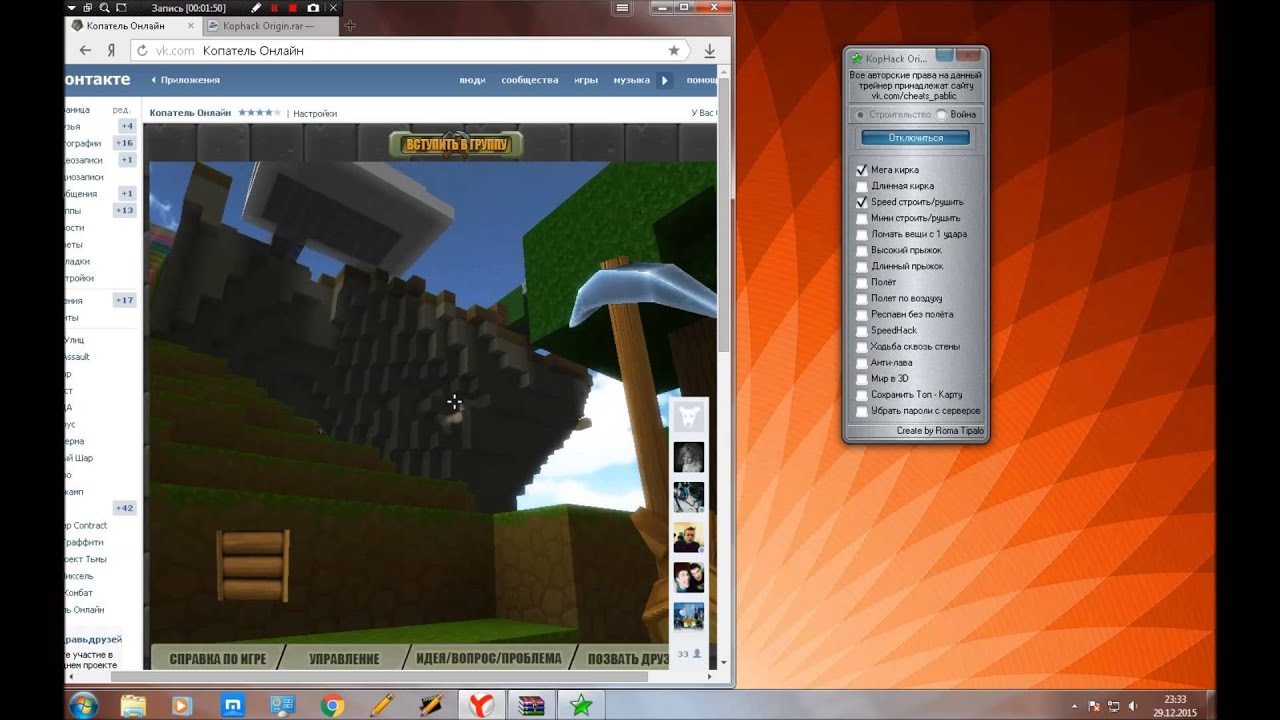Open a new browser tab with plus
Image resolution: width=1280 pixels, height=720 pixels.
click(350, 25)
